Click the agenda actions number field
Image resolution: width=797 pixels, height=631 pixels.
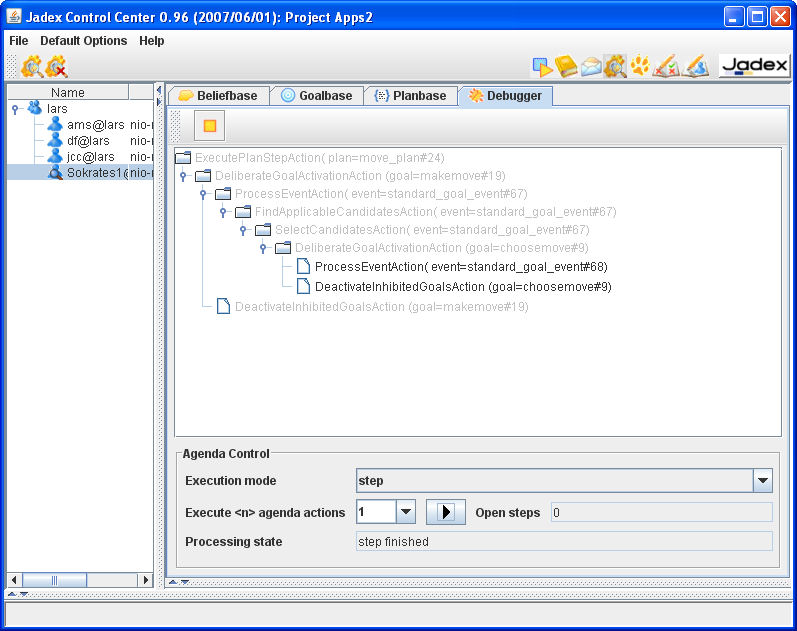(376, 512)
